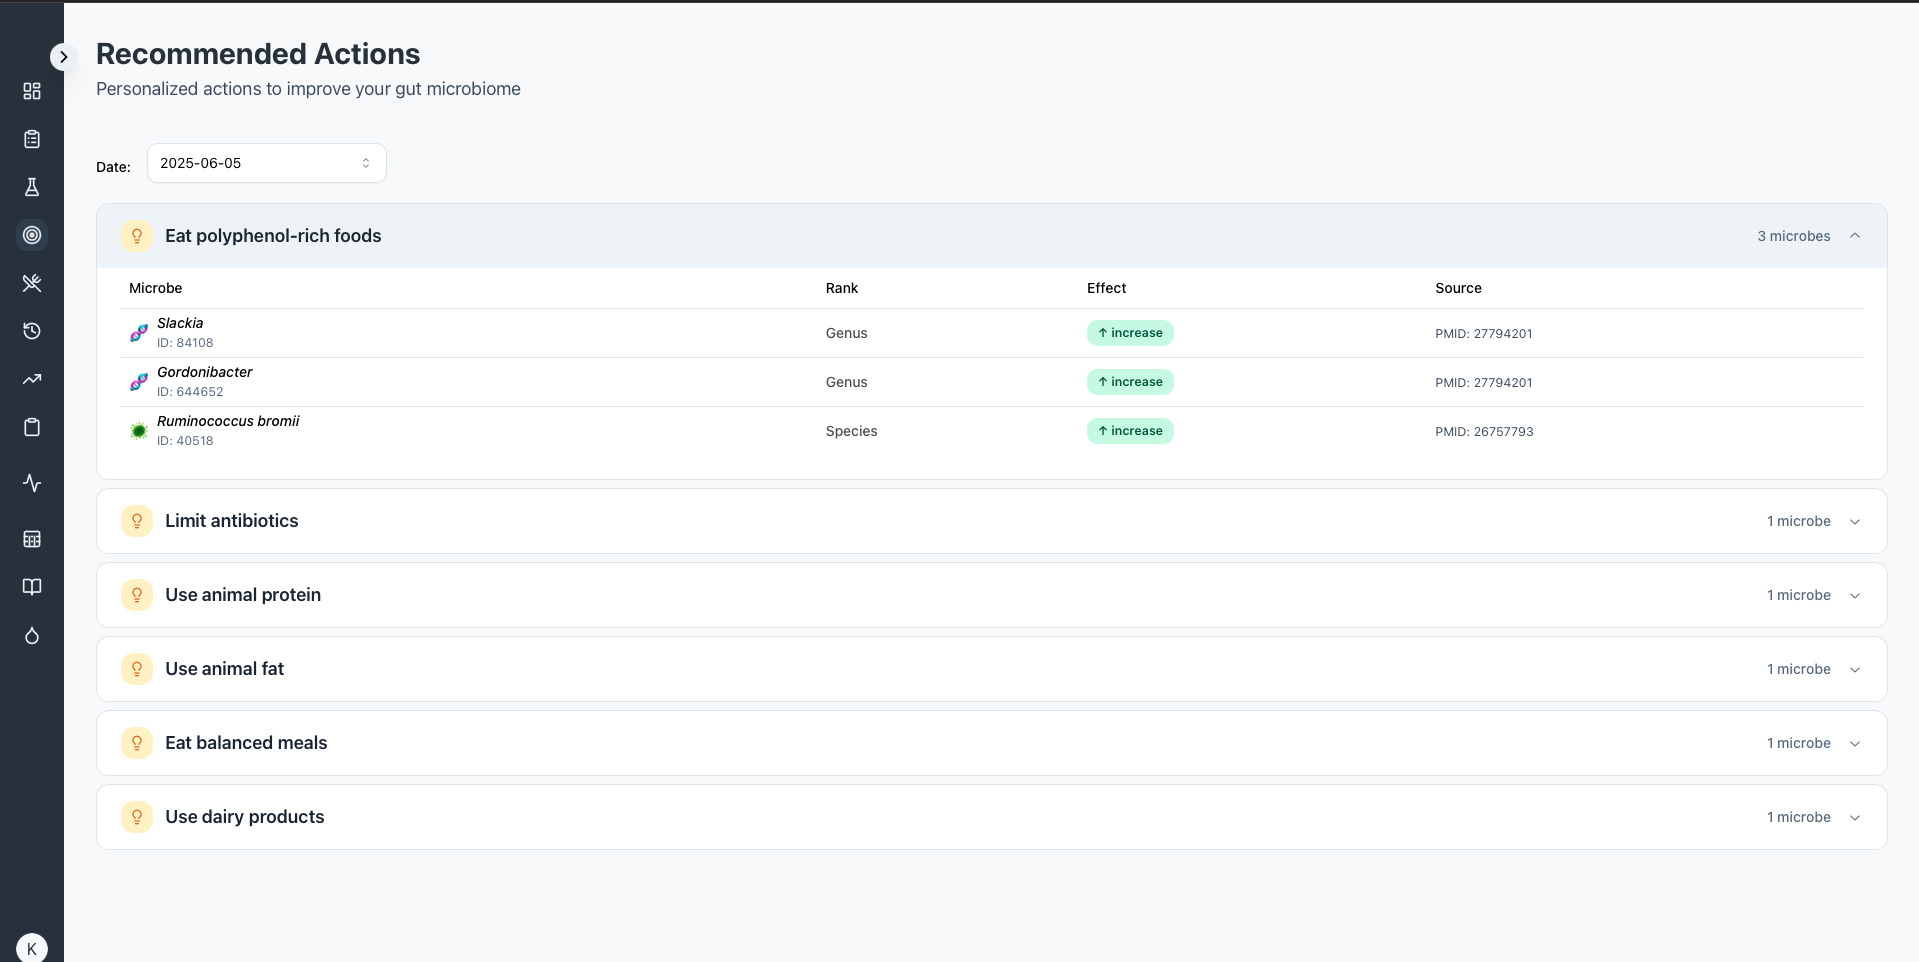This screenshot has height=962, width=1919.
Task: Open the dashboard grid icon in sidebar
Action: pyautogui.click(x=32, y=90)
